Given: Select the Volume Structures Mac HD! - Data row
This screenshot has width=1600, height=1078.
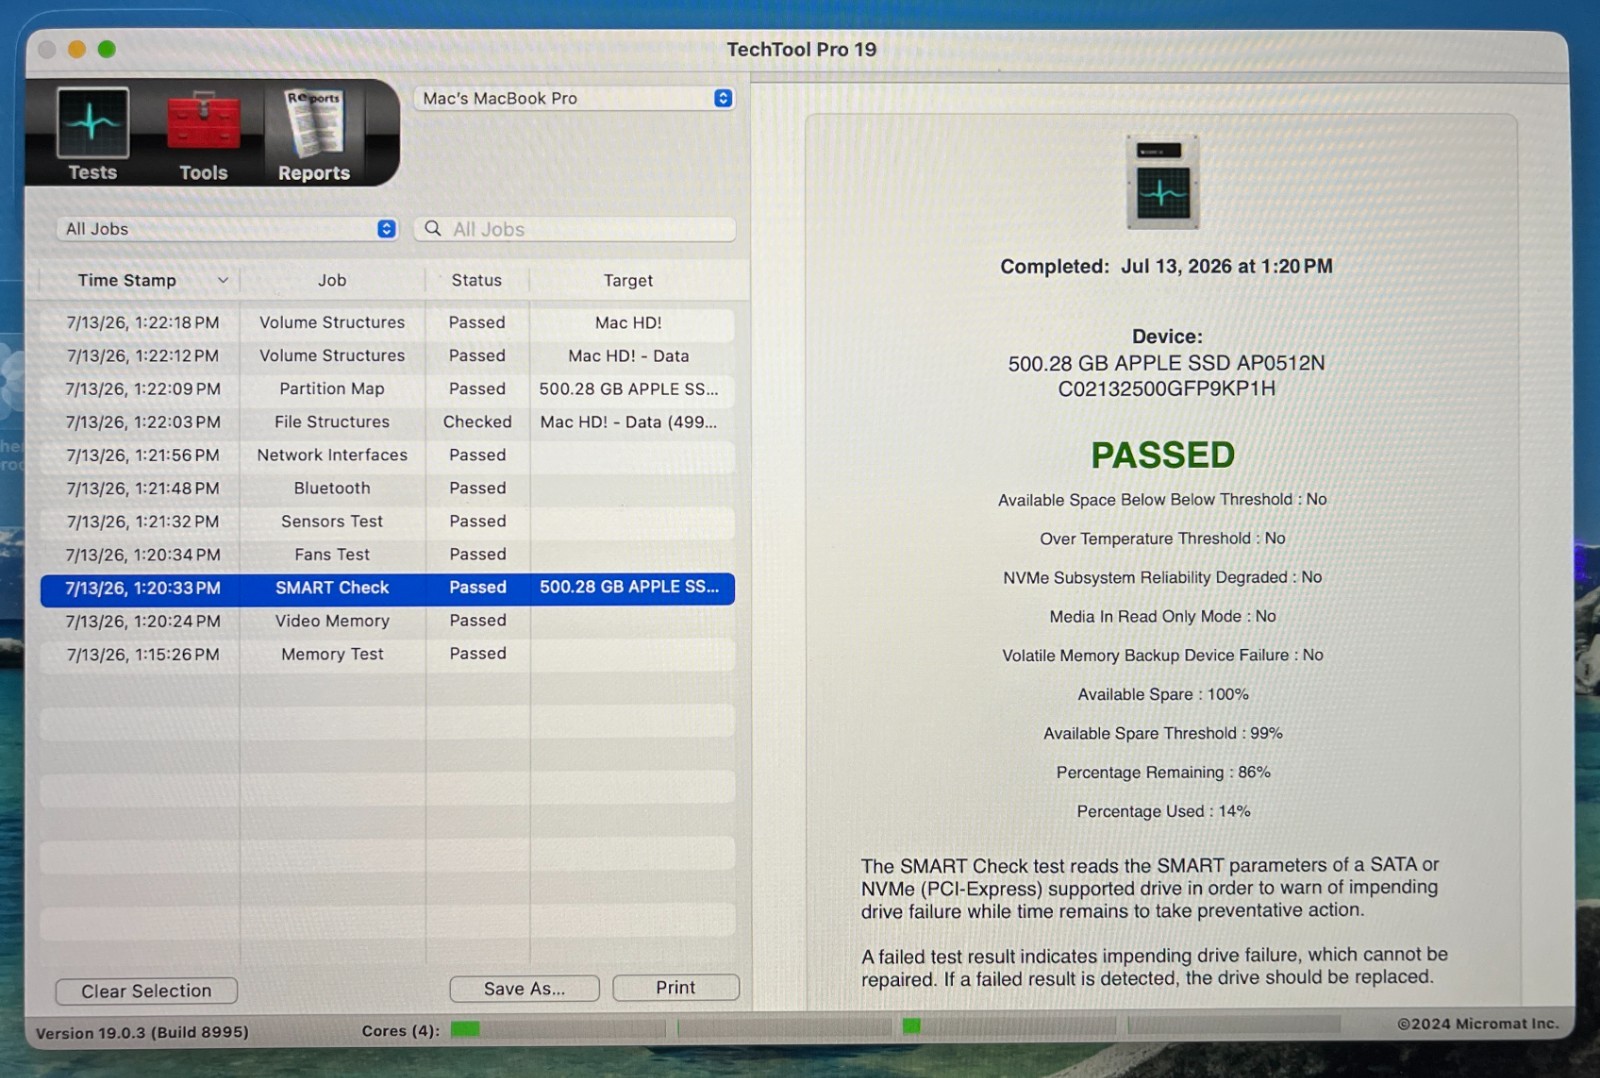Looking at the screenshot, I should point(387,356).
